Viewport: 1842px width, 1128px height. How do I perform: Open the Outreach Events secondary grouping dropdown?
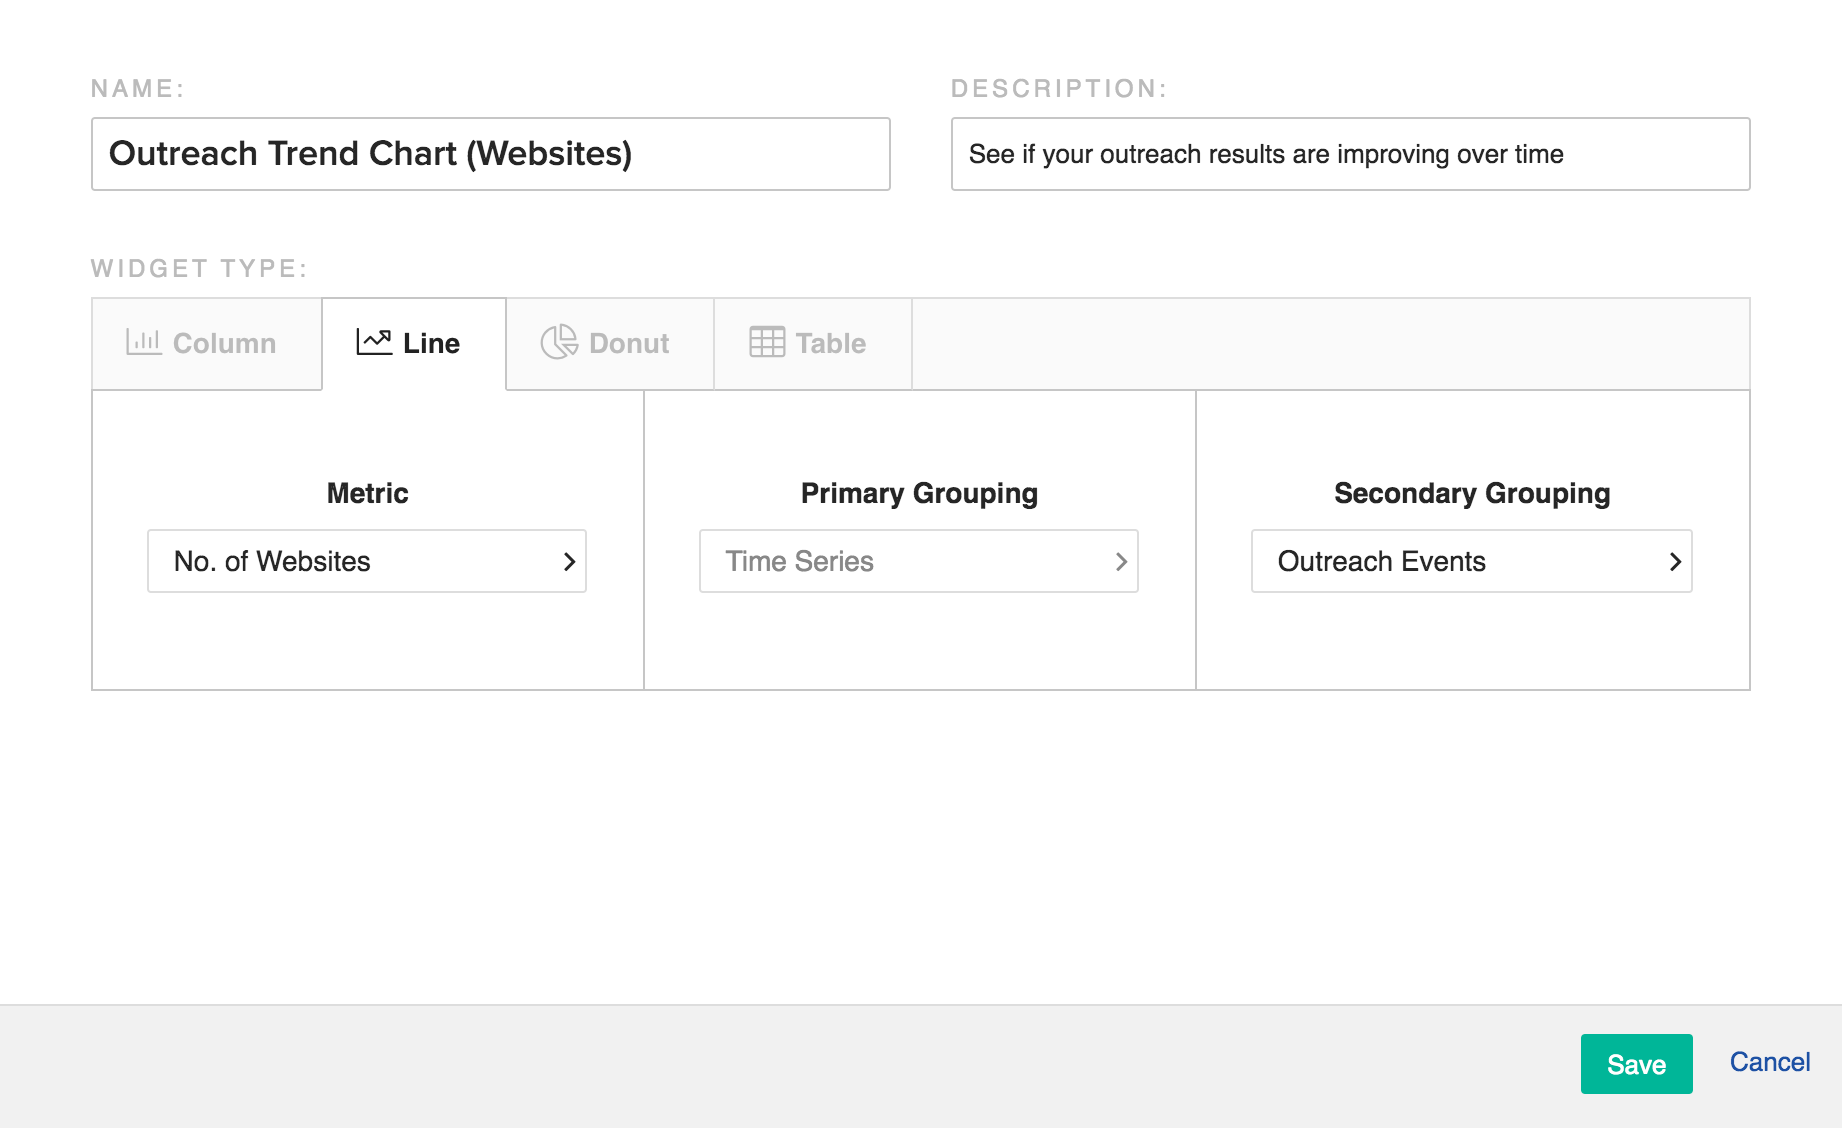click(x=1470, y=561)
